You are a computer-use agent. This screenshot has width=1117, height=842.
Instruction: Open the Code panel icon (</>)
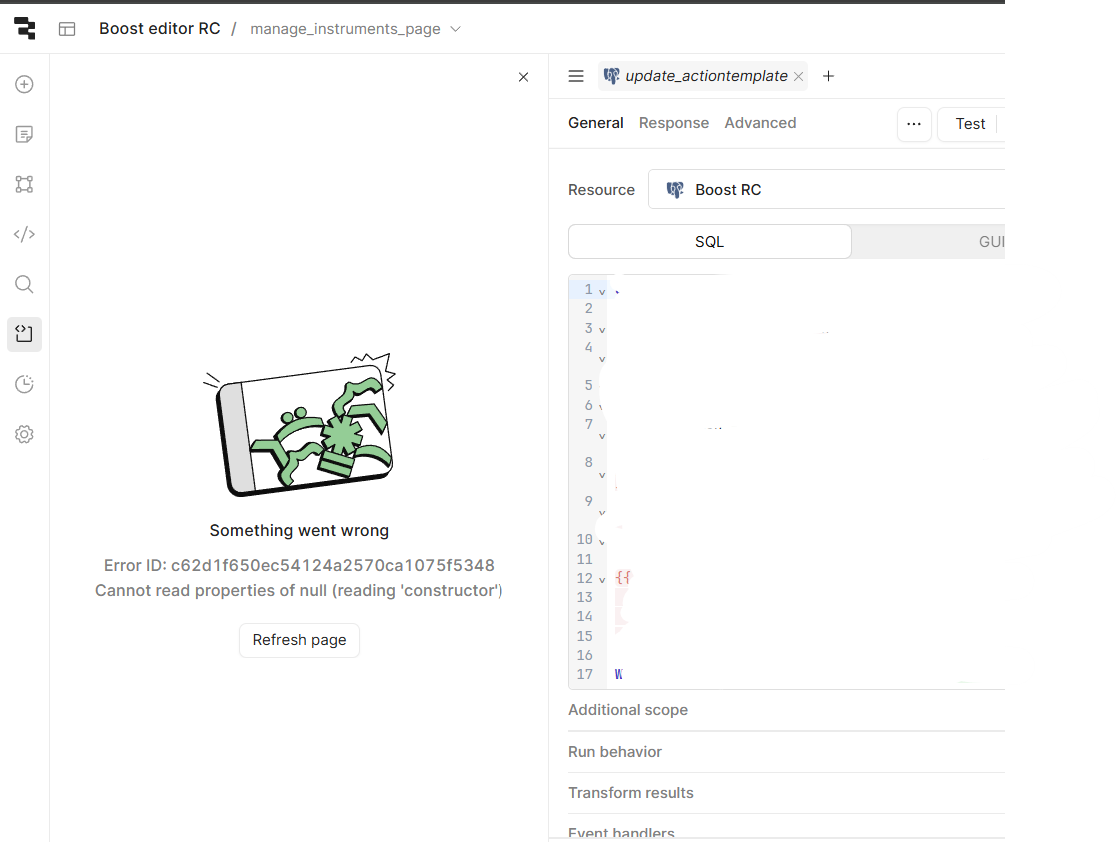pos(25,235)
